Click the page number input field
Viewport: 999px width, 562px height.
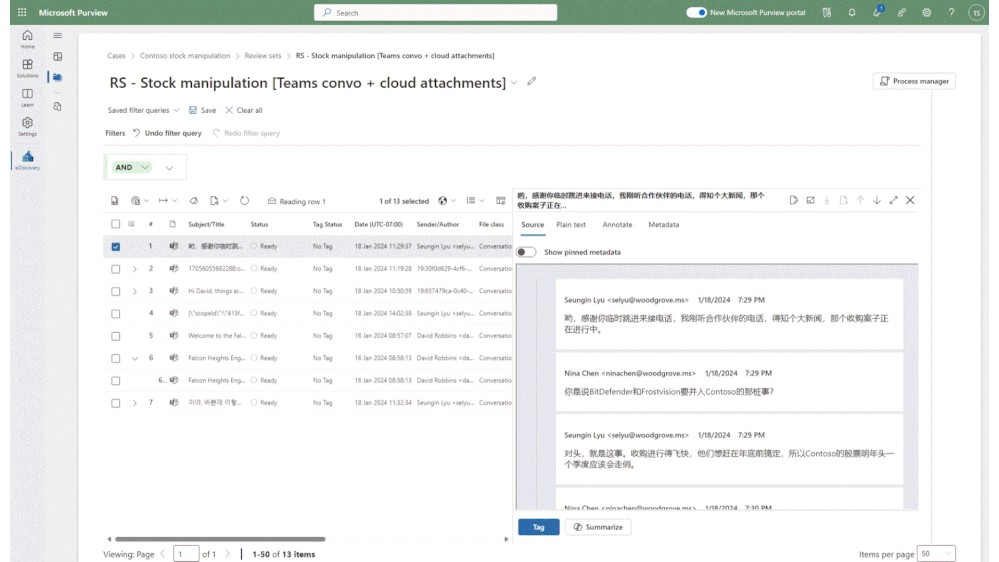pos(186,554)
